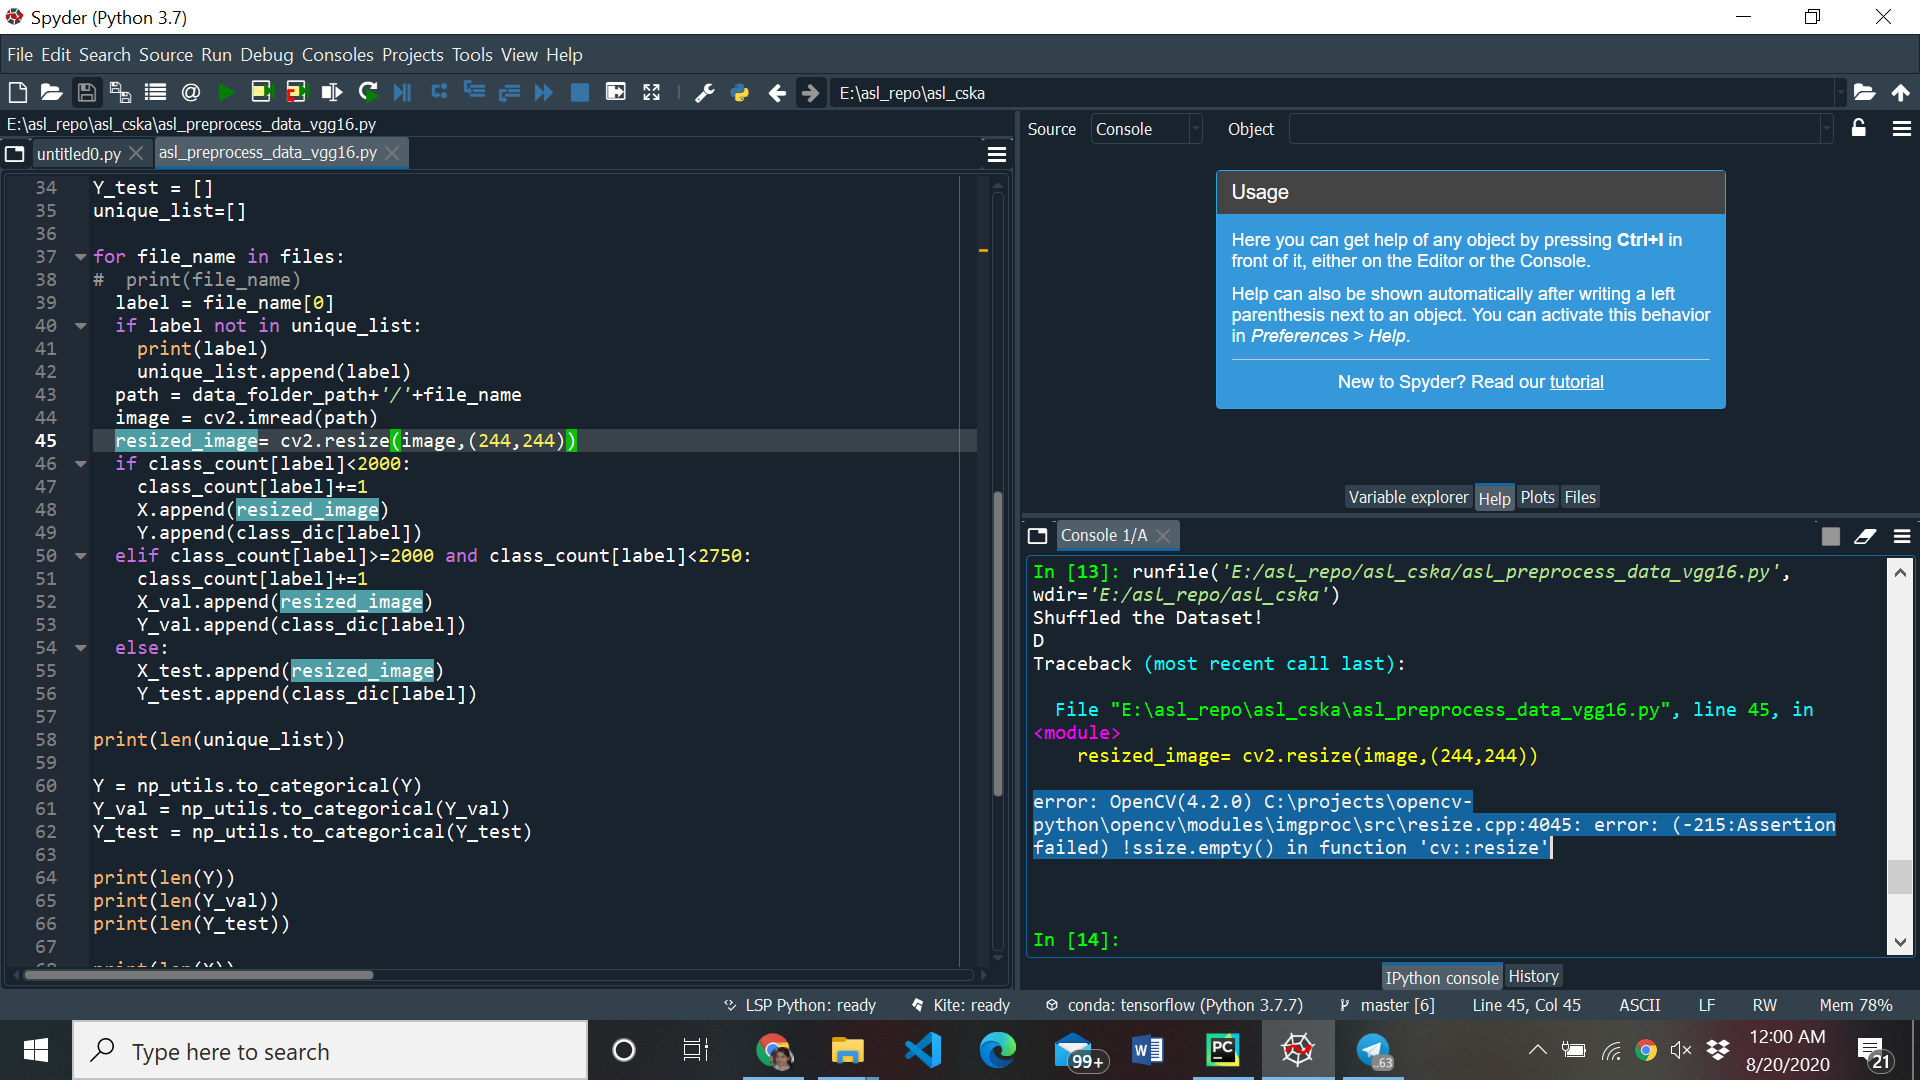Clear console with the eraser icon

(1865, 536)
